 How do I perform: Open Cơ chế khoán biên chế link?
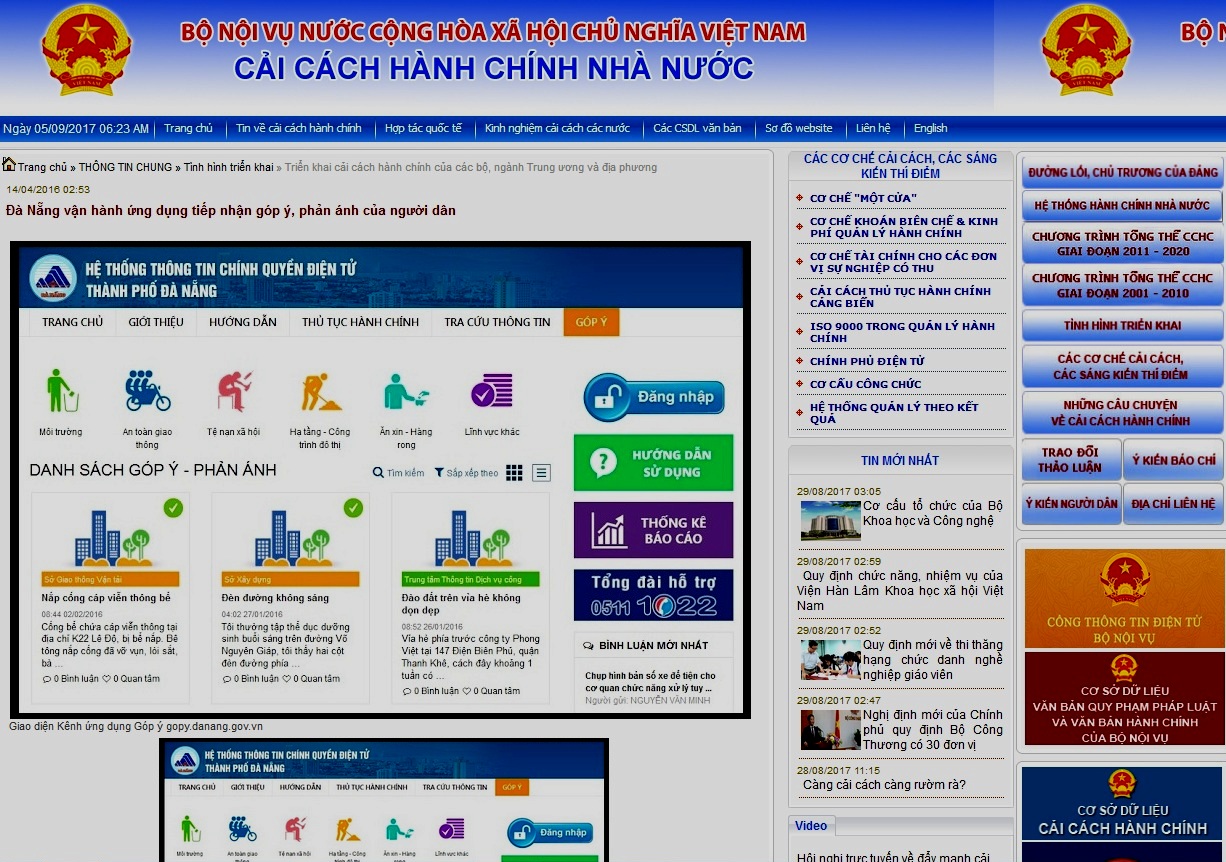[904, 227]
